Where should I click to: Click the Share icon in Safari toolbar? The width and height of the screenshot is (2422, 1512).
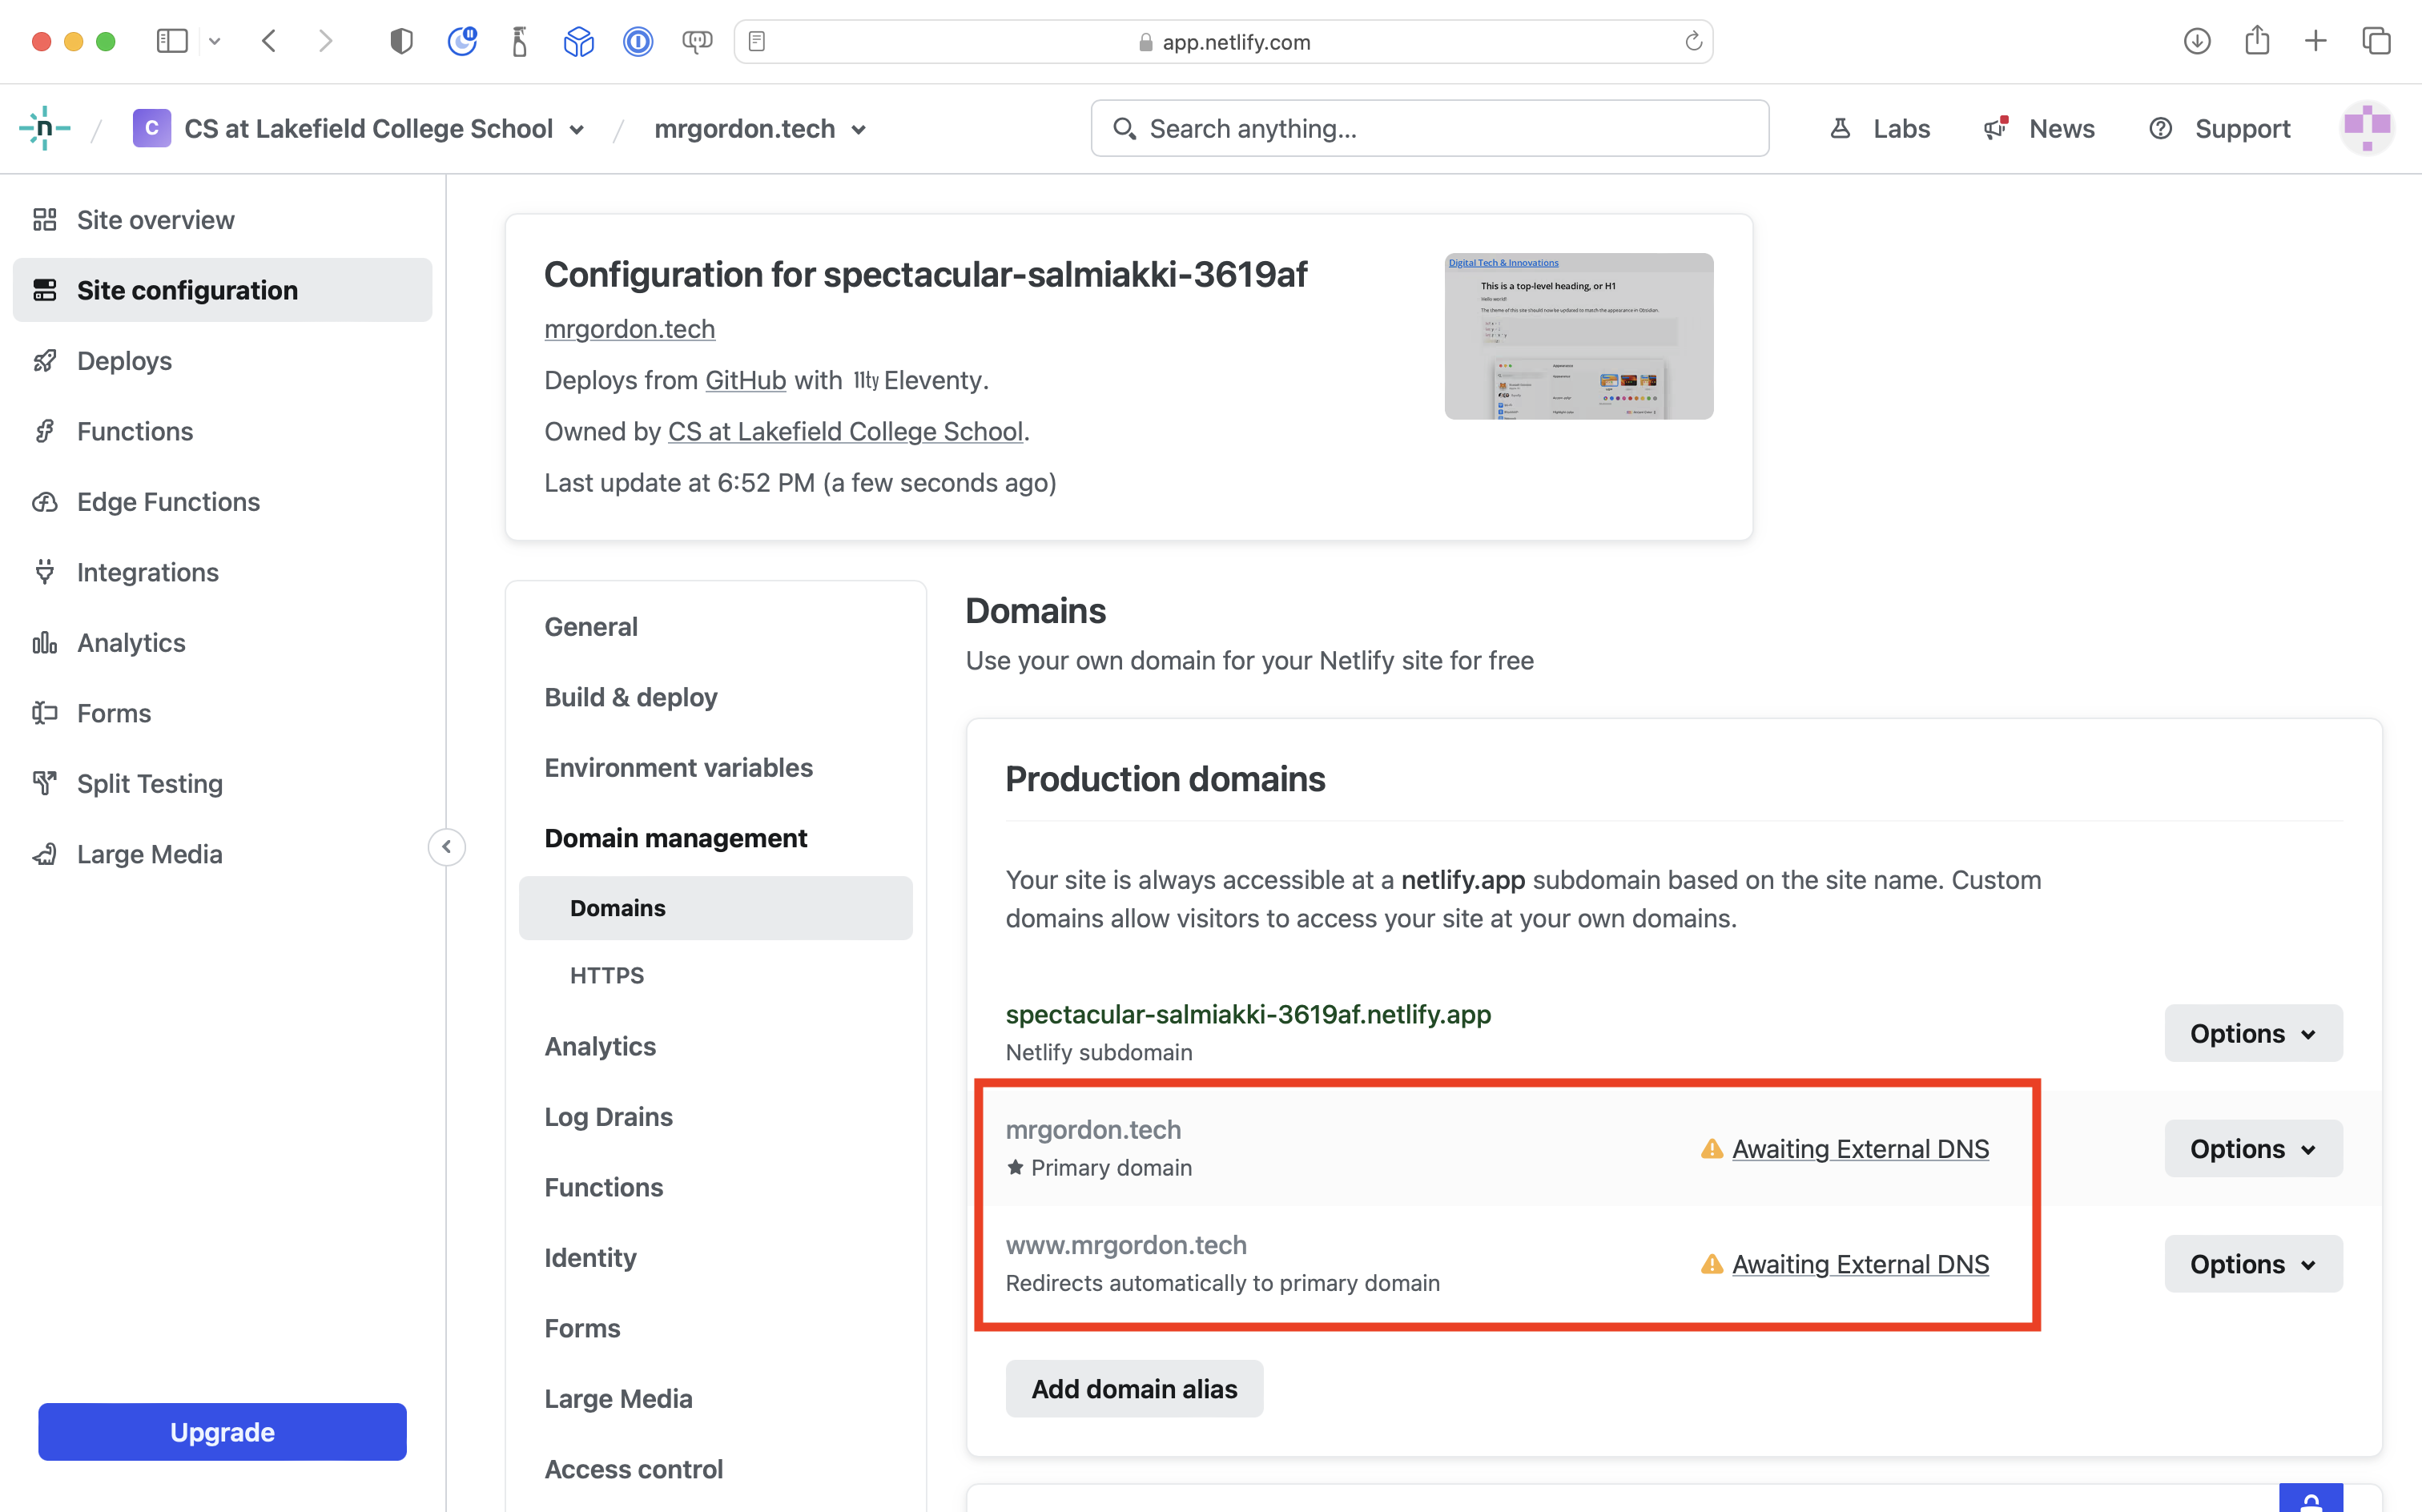(x=2257, y=40)
